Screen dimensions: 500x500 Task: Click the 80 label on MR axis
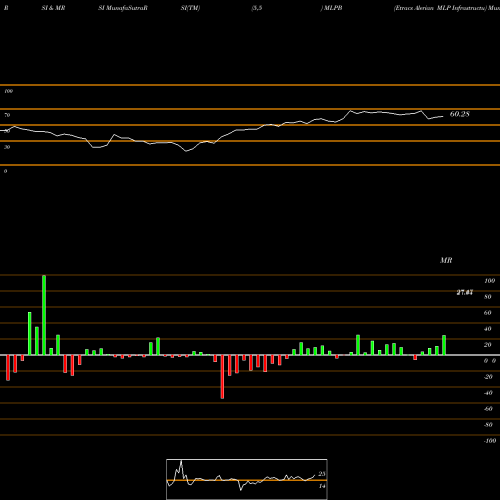tap(488, 297)
